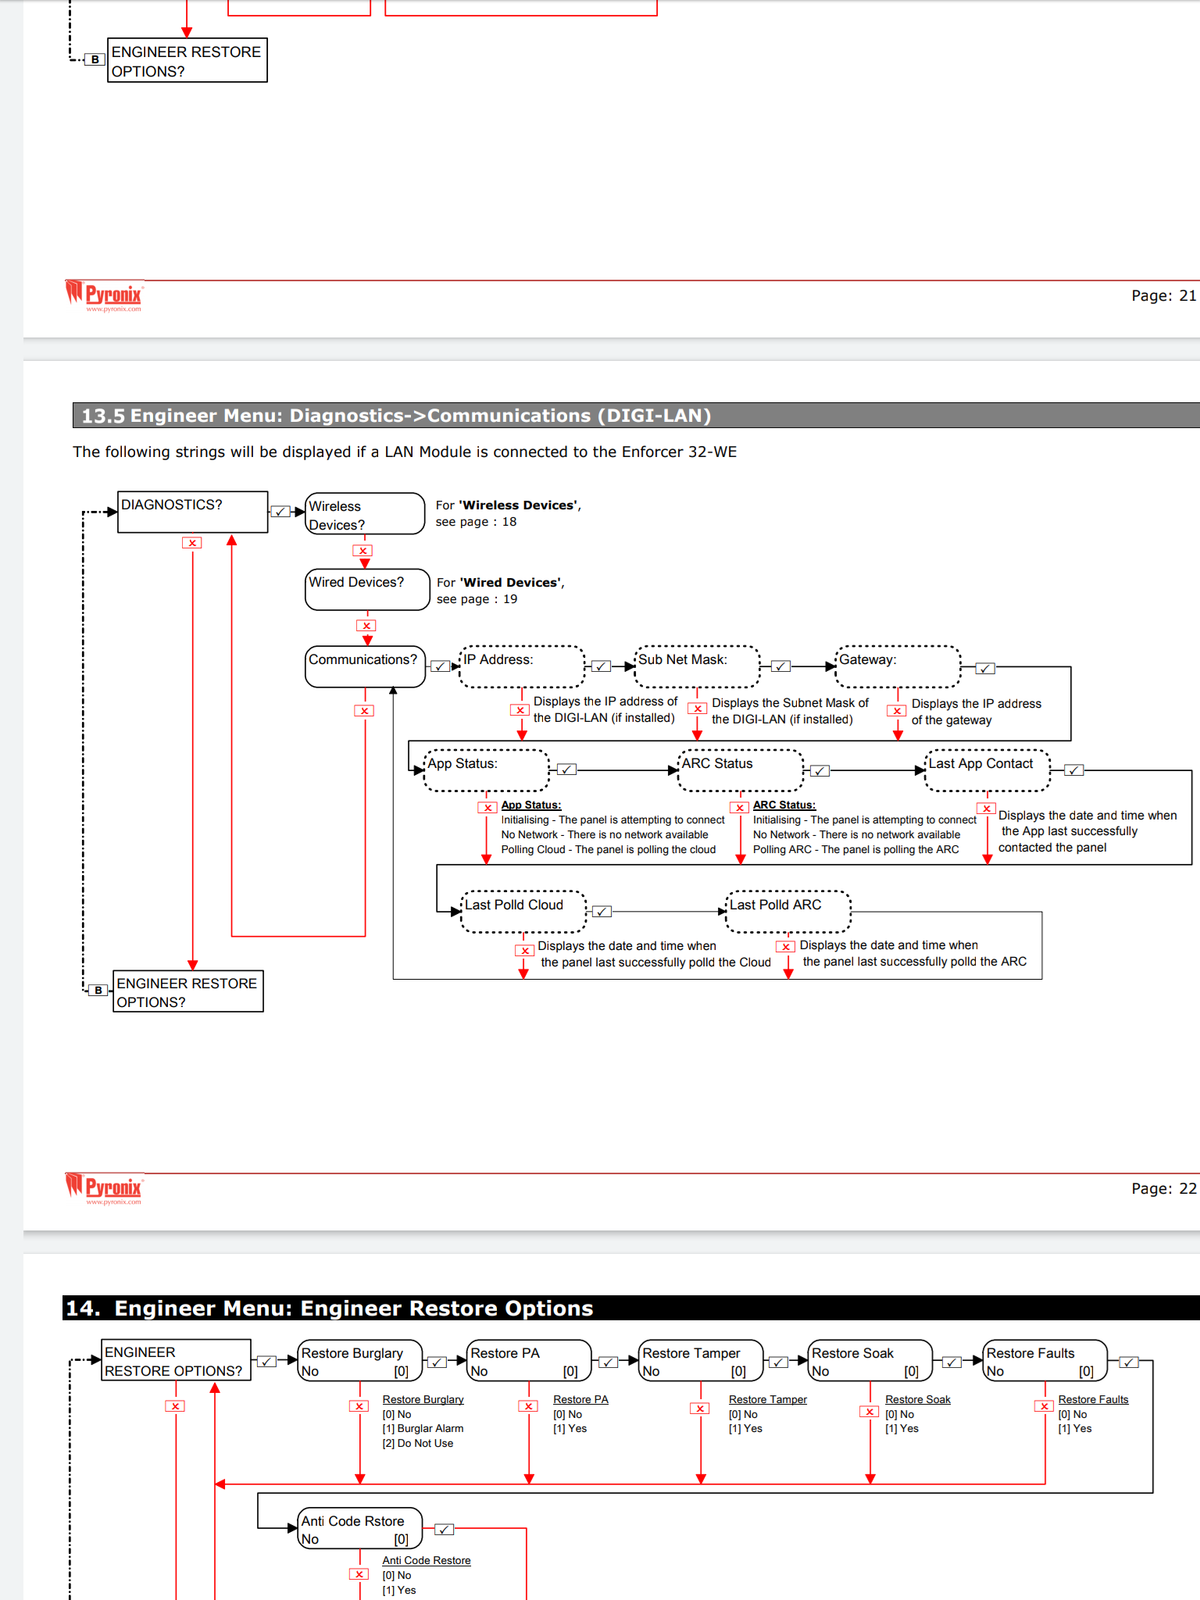This screenshot has width=1200, height=1600.
Task: Click the red cross below Wireless Devices? box
Action: coord(363,551)
